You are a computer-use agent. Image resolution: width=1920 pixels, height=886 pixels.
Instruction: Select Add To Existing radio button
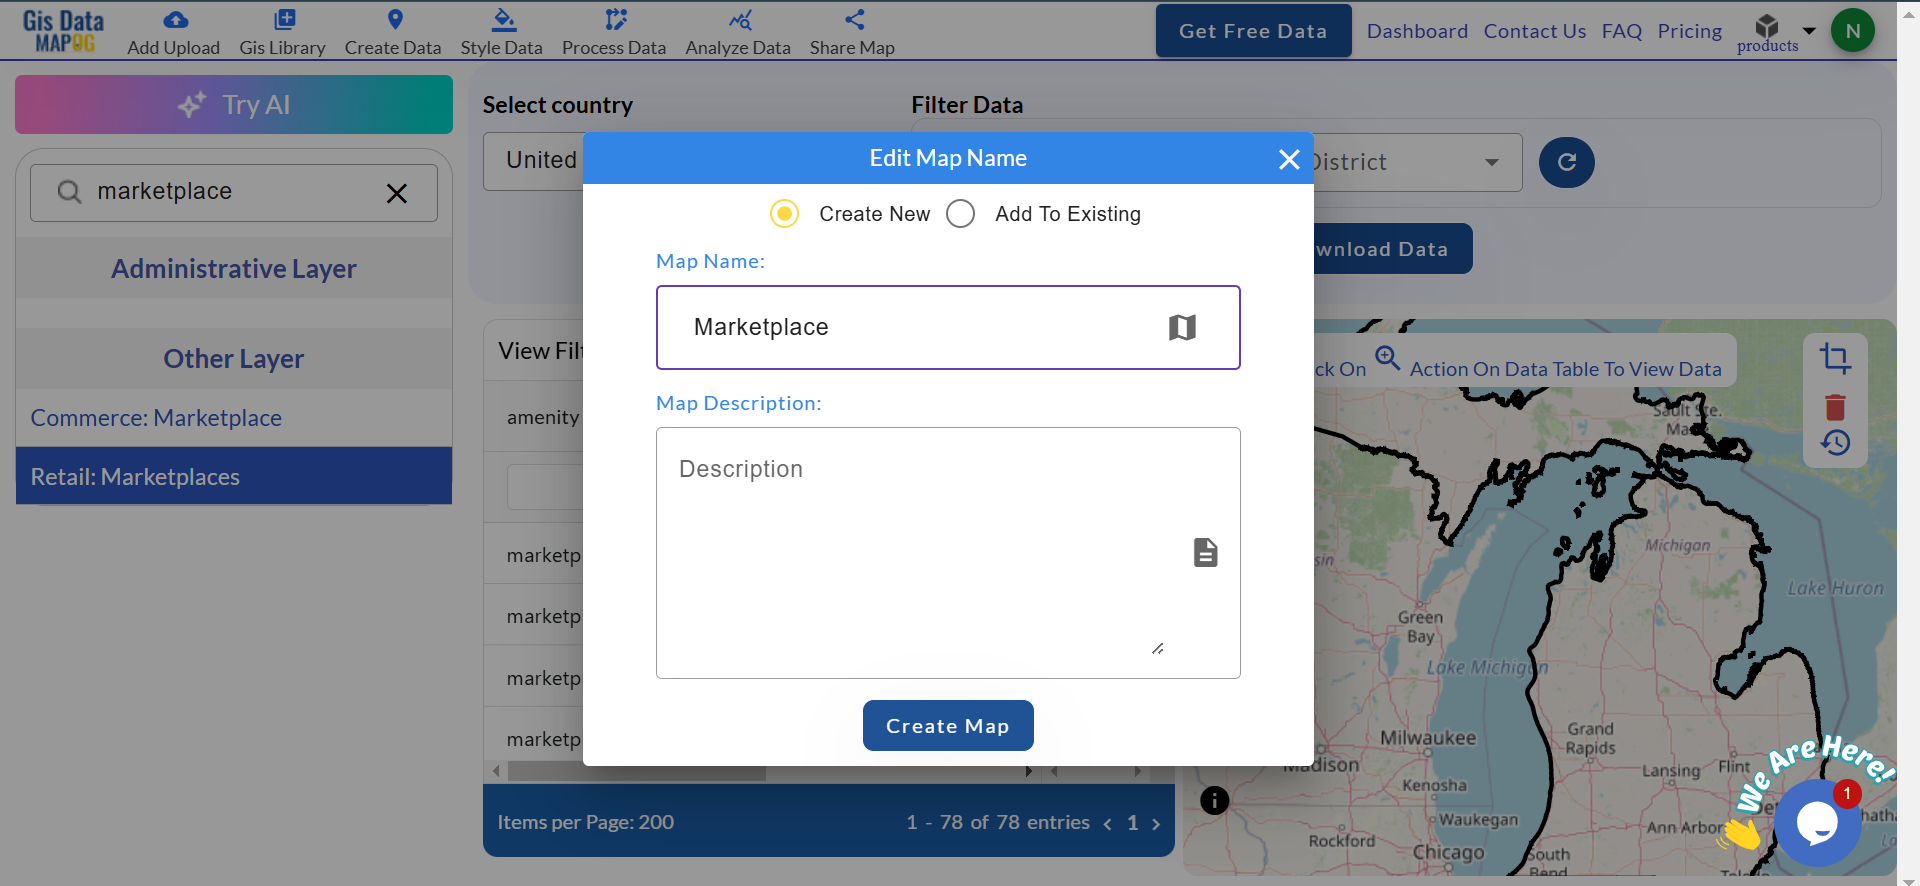[961, 214]
